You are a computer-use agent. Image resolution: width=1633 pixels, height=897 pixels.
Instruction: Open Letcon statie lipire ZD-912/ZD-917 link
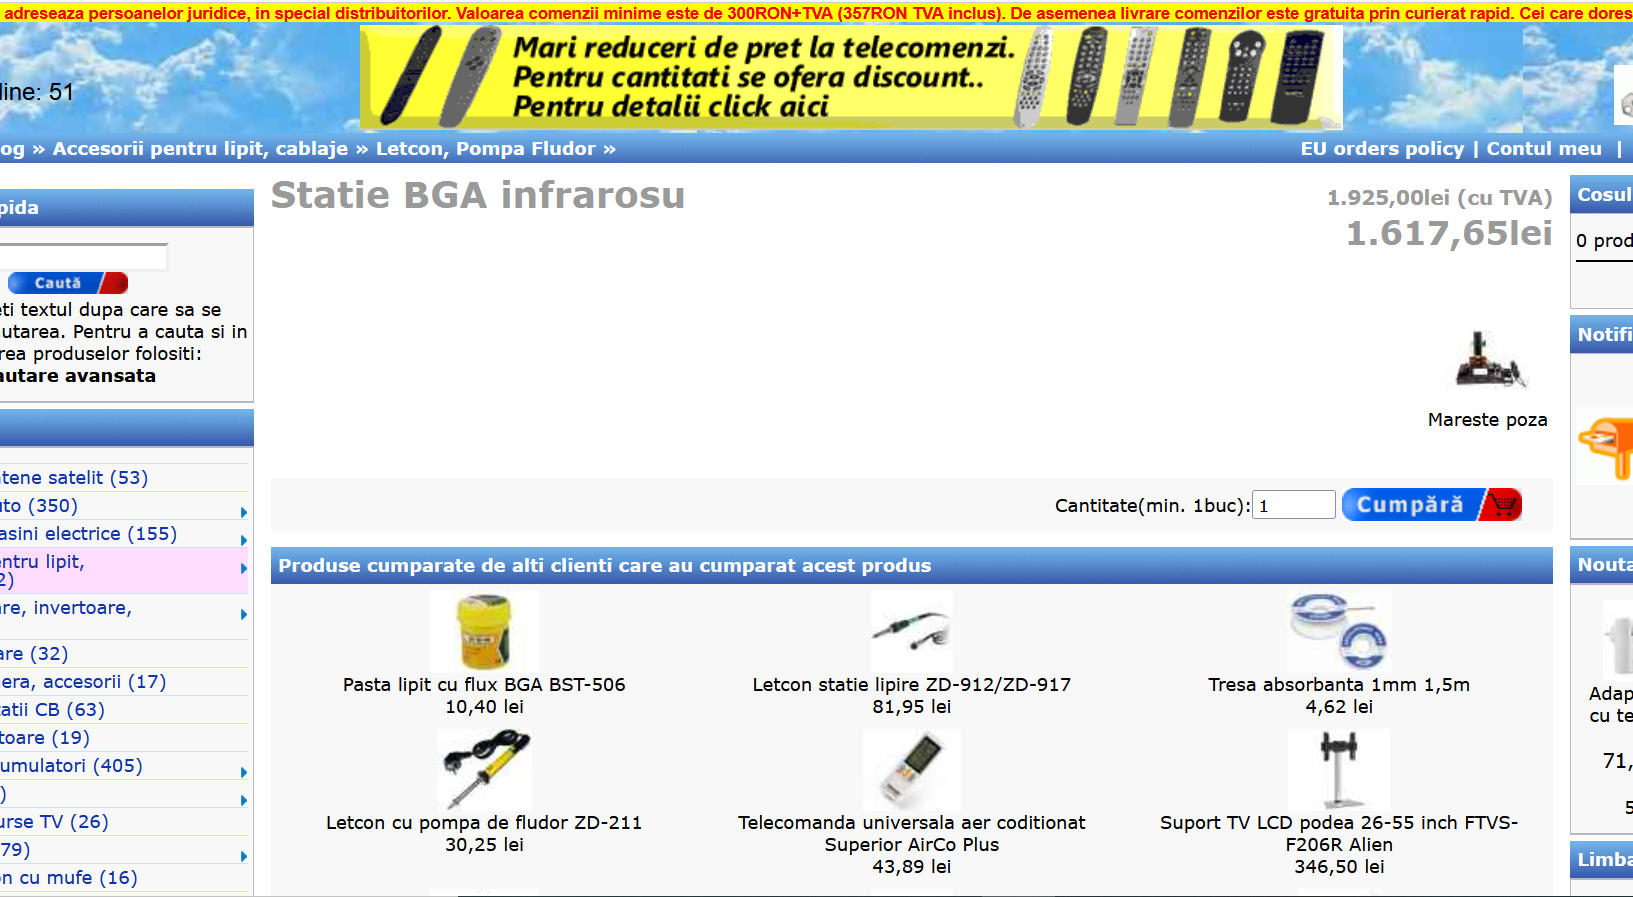point(911,685)
